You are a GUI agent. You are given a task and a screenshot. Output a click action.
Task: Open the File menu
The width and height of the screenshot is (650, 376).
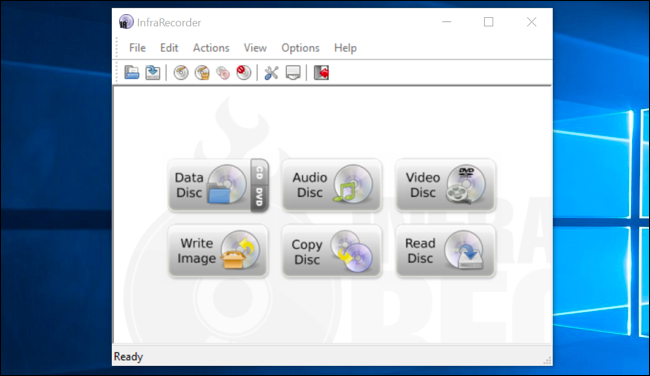(x=137, y=48)
